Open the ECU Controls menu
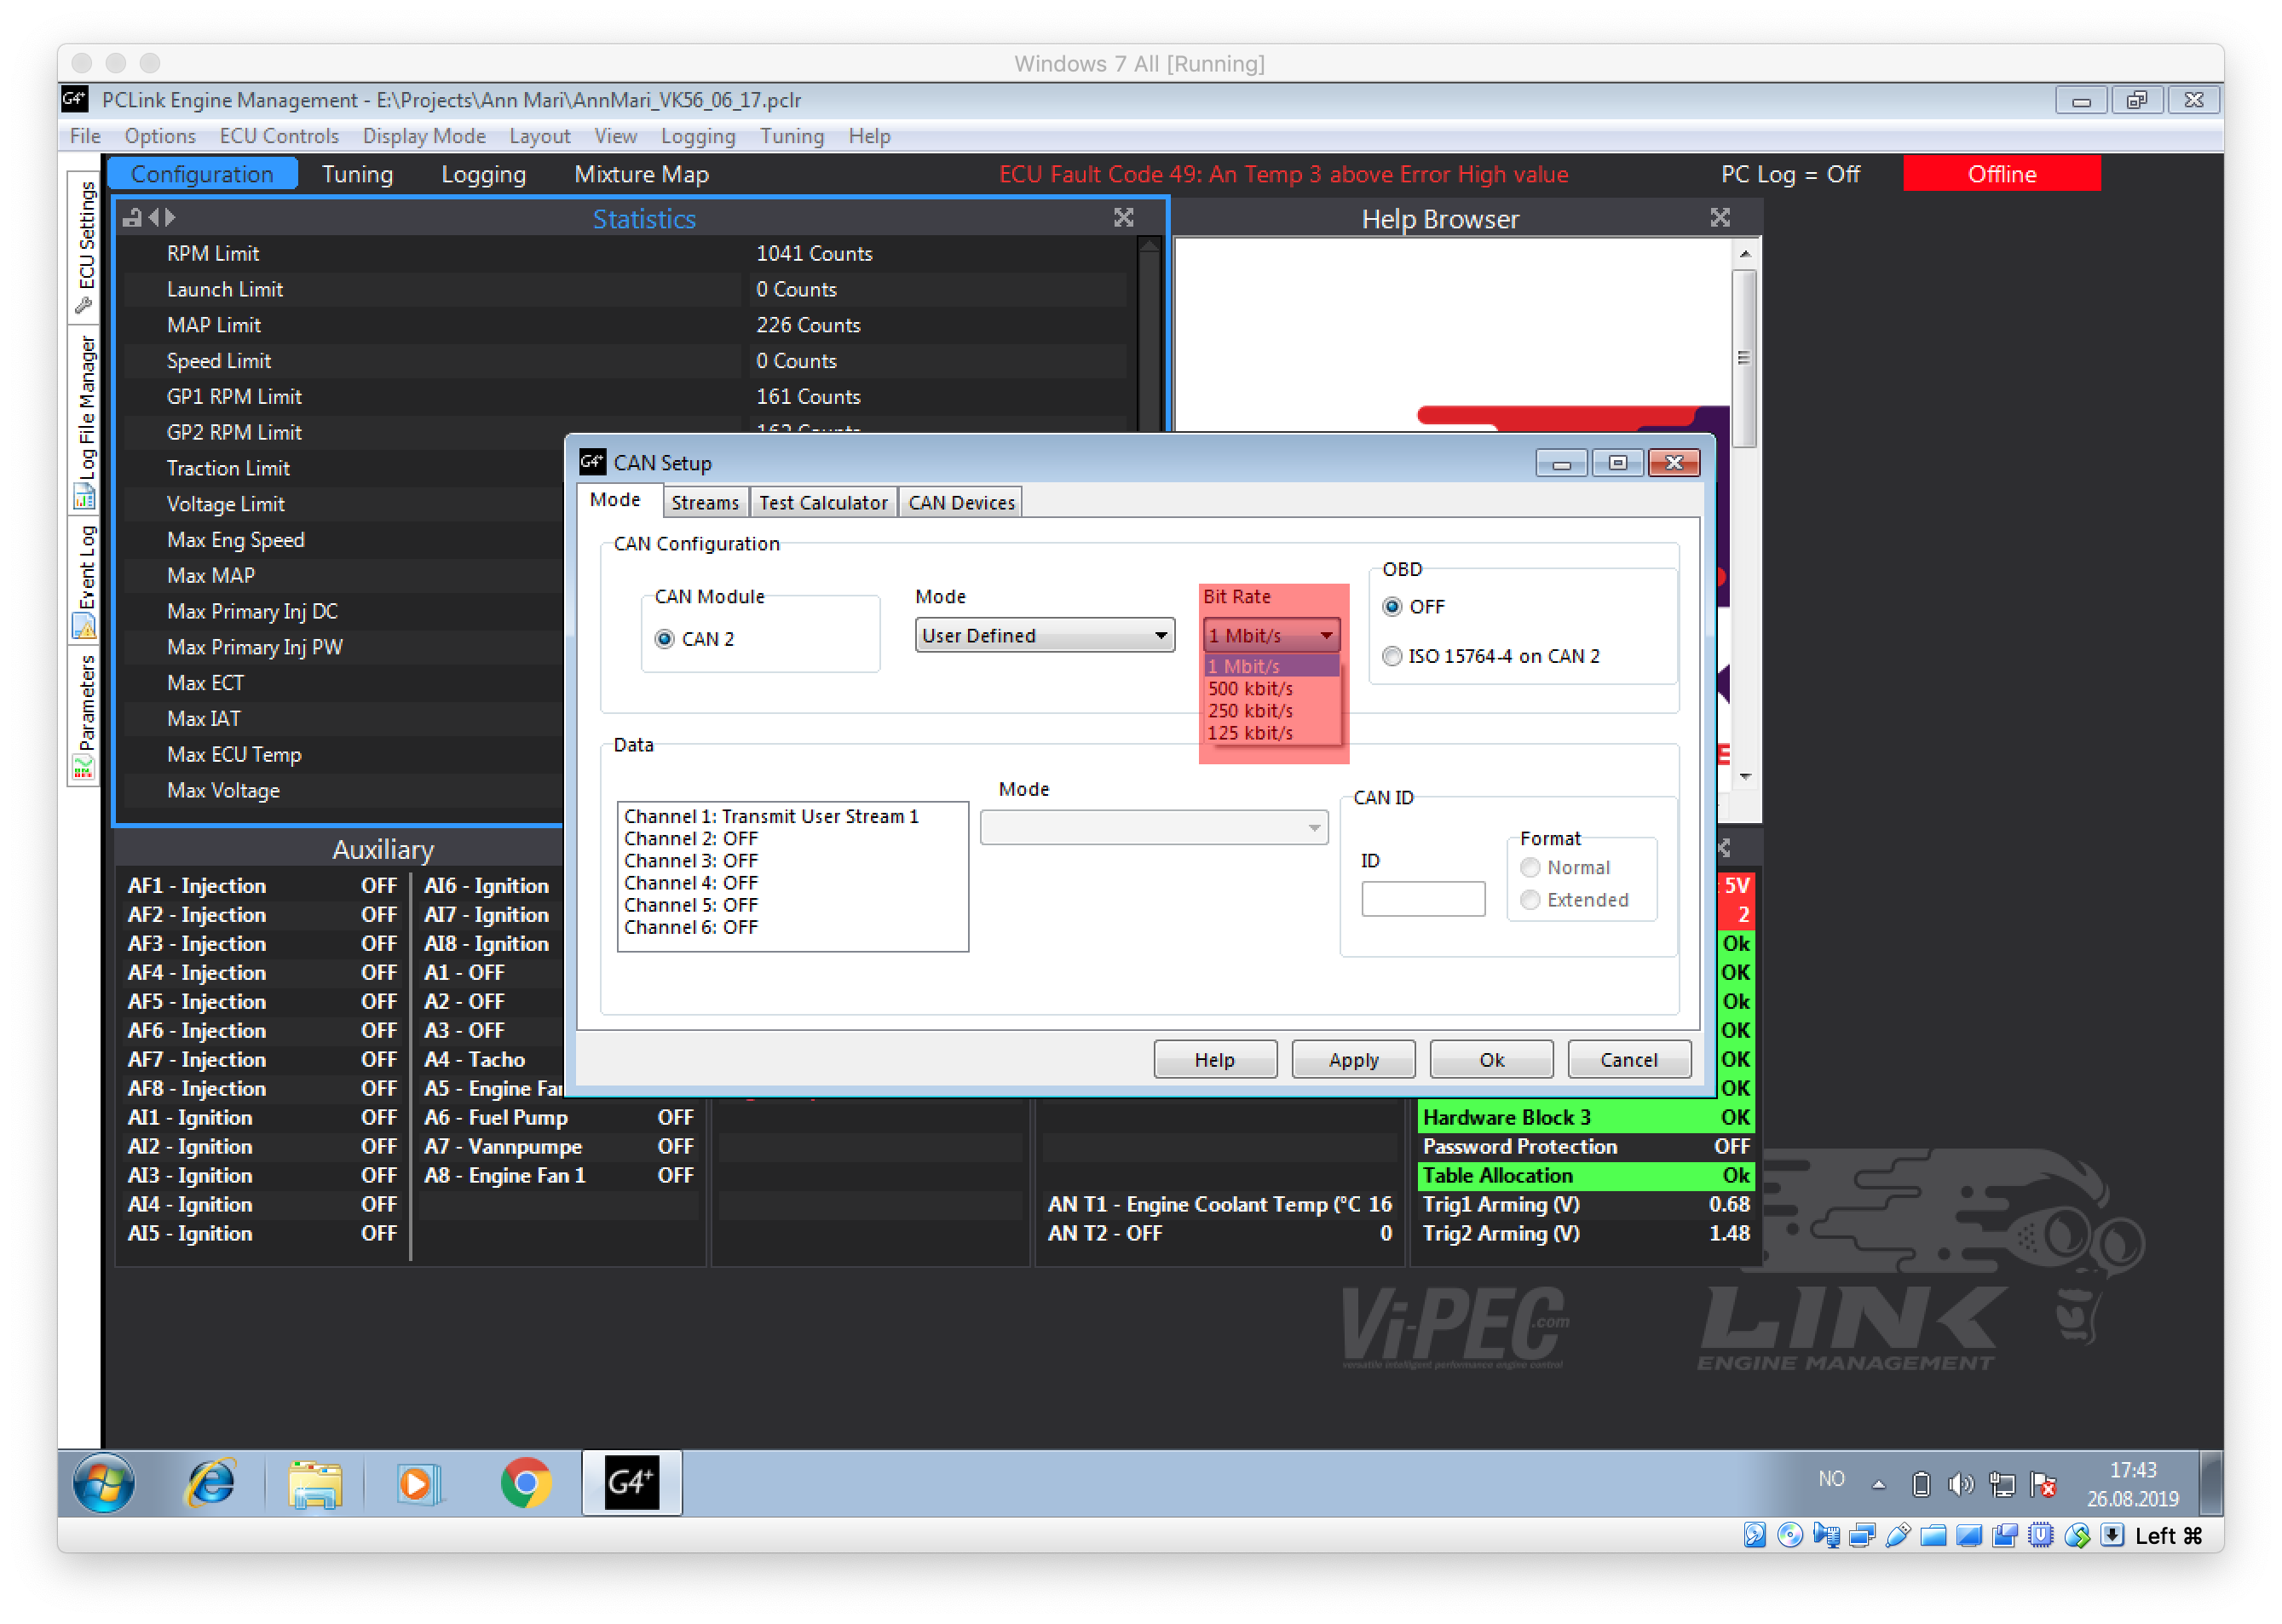This screenshot has width=2282, height=1624. tap(279, 136)
